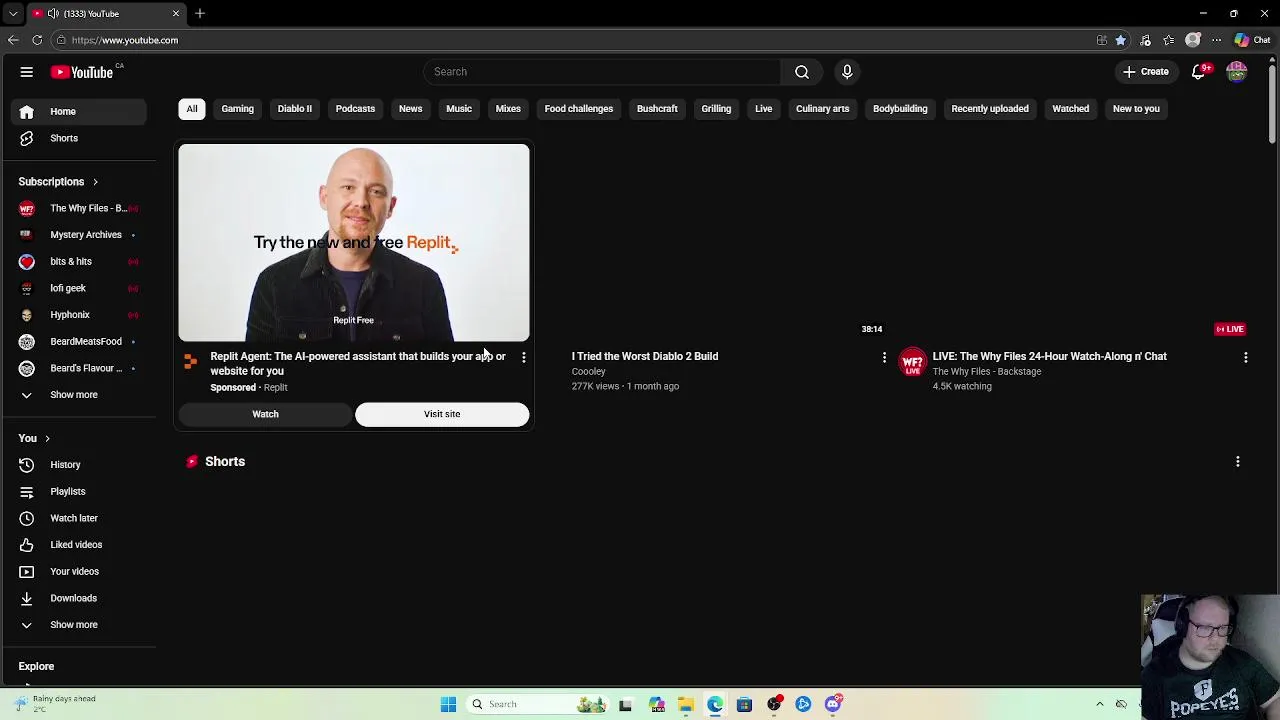1280x720 pixels.
Task: Open Shorts in the sidebar
Action: (x=78, y=138)
